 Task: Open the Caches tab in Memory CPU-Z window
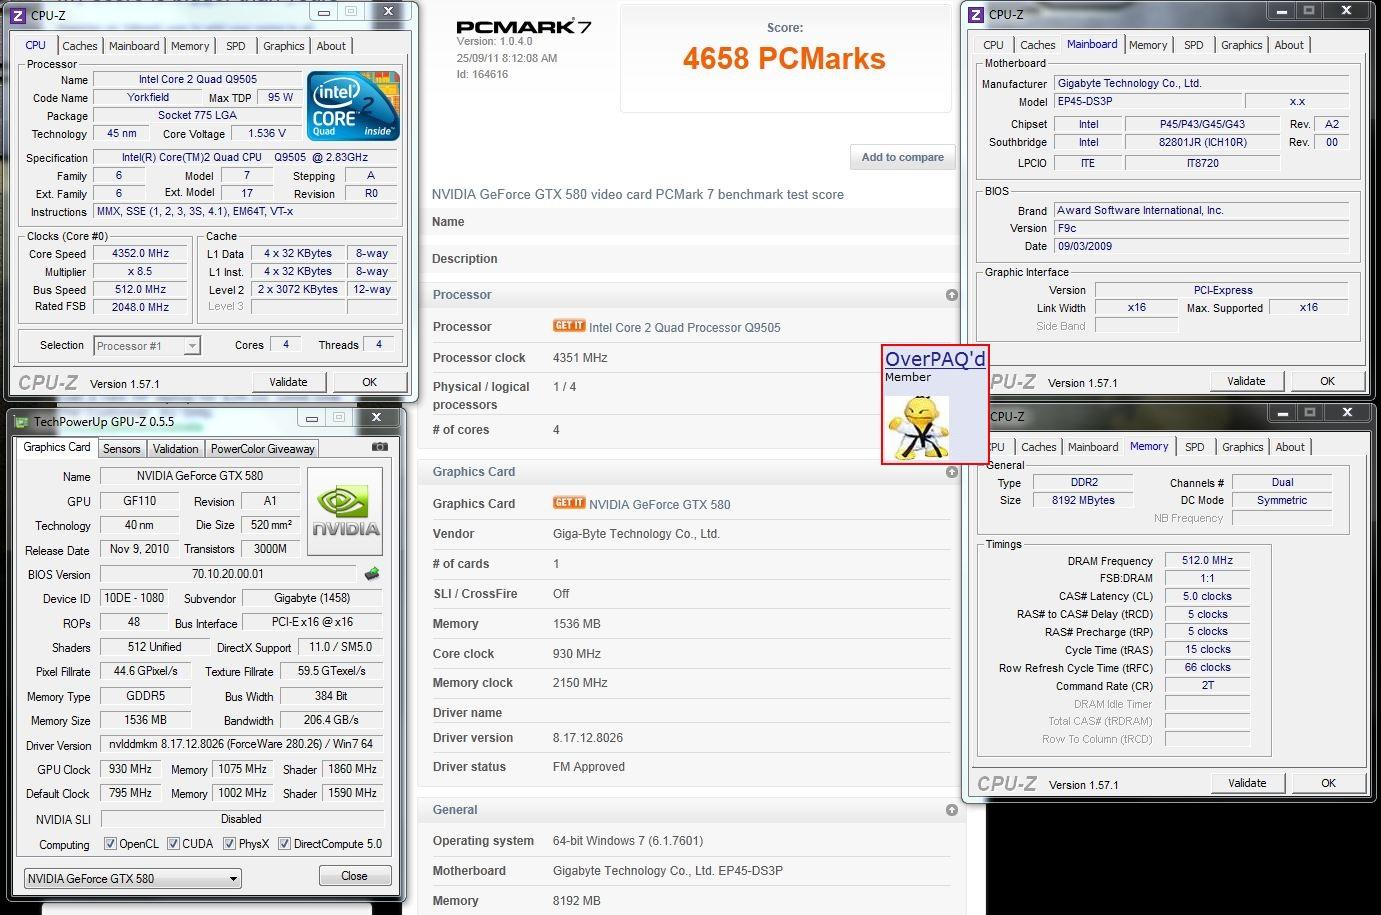(x=1039, y=447)
